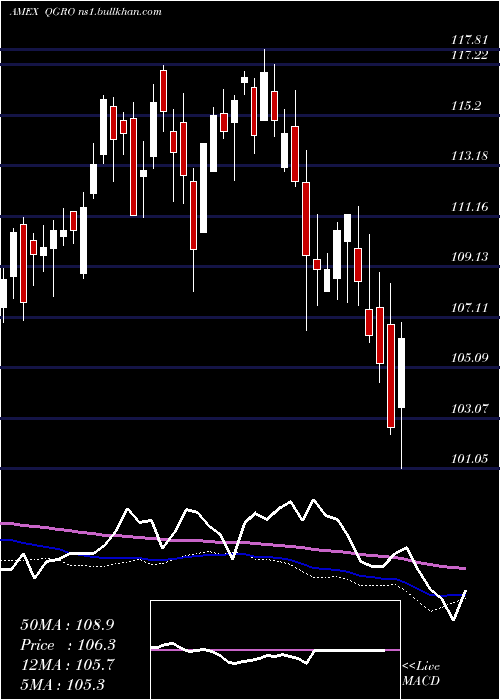
Task: Click the 117.81 price level label
Action: point(469,41)
